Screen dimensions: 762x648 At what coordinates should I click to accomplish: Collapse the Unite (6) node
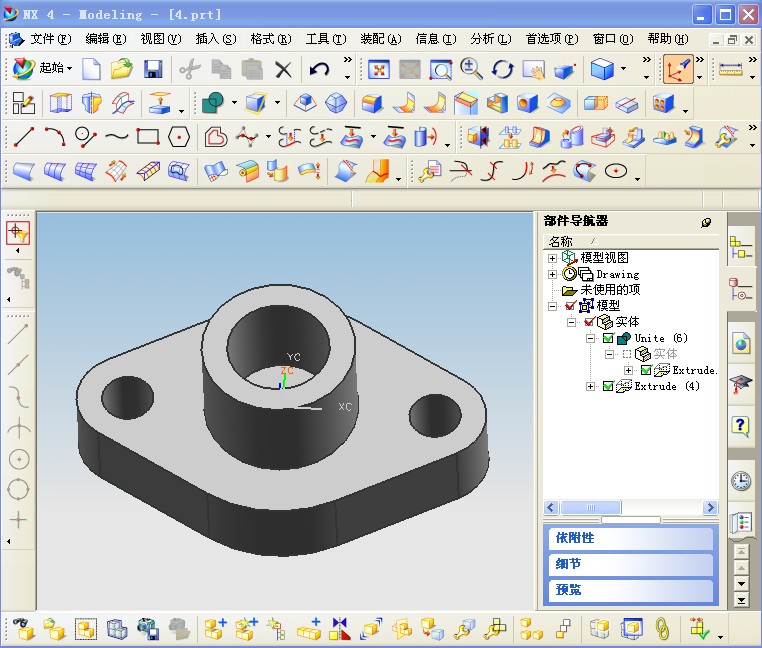point(590,338)
